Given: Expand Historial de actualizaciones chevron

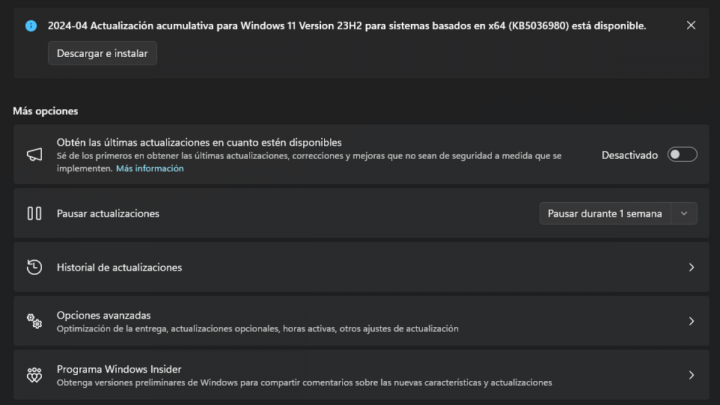Looking at the screenshot, I should coord(692,267).
